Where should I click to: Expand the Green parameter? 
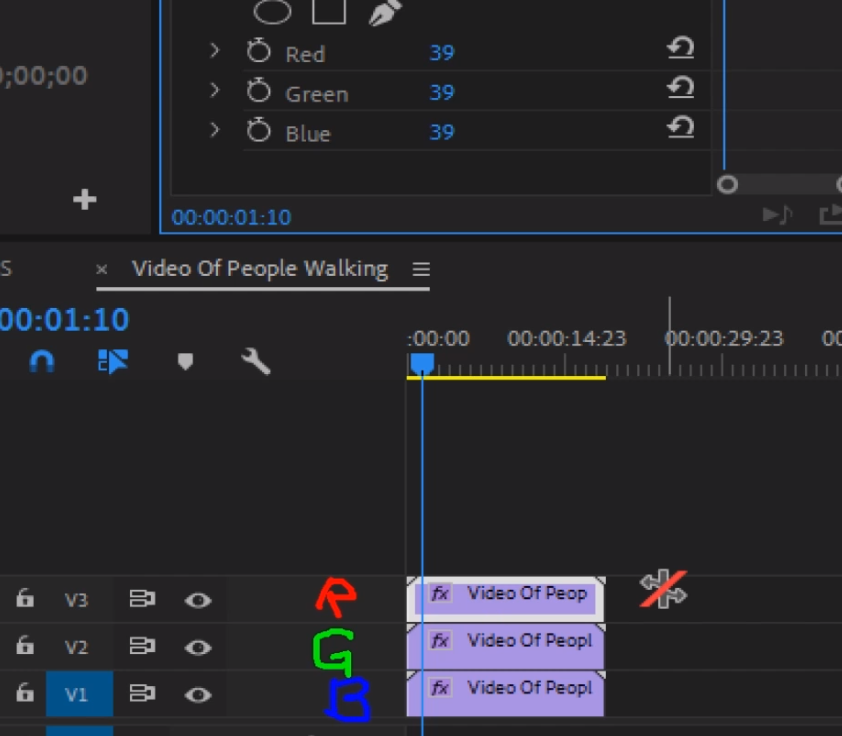[x=215, y=91]
